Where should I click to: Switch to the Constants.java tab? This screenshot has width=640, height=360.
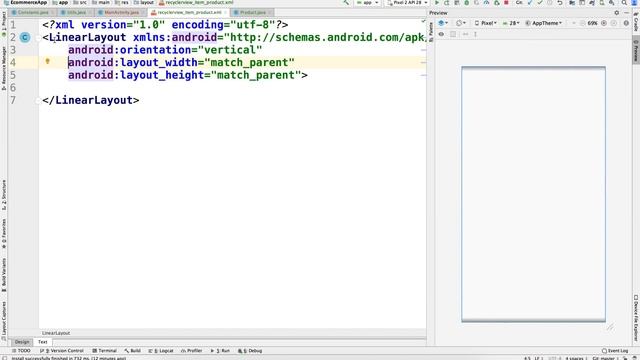32,13
